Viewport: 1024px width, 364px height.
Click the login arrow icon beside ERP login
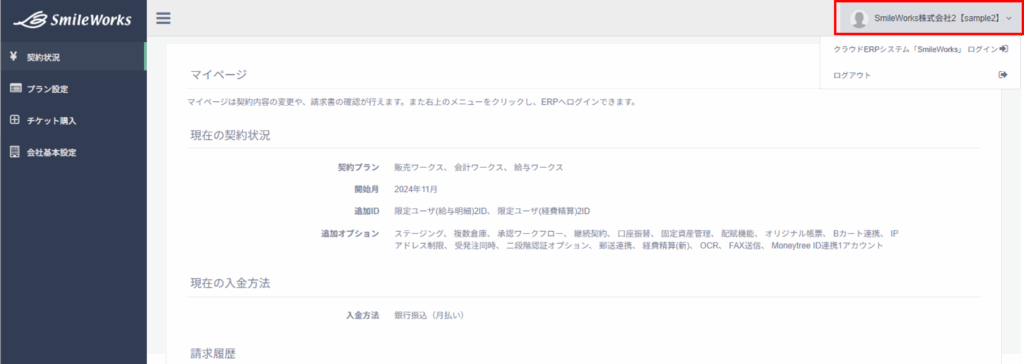coord(1004,49)
